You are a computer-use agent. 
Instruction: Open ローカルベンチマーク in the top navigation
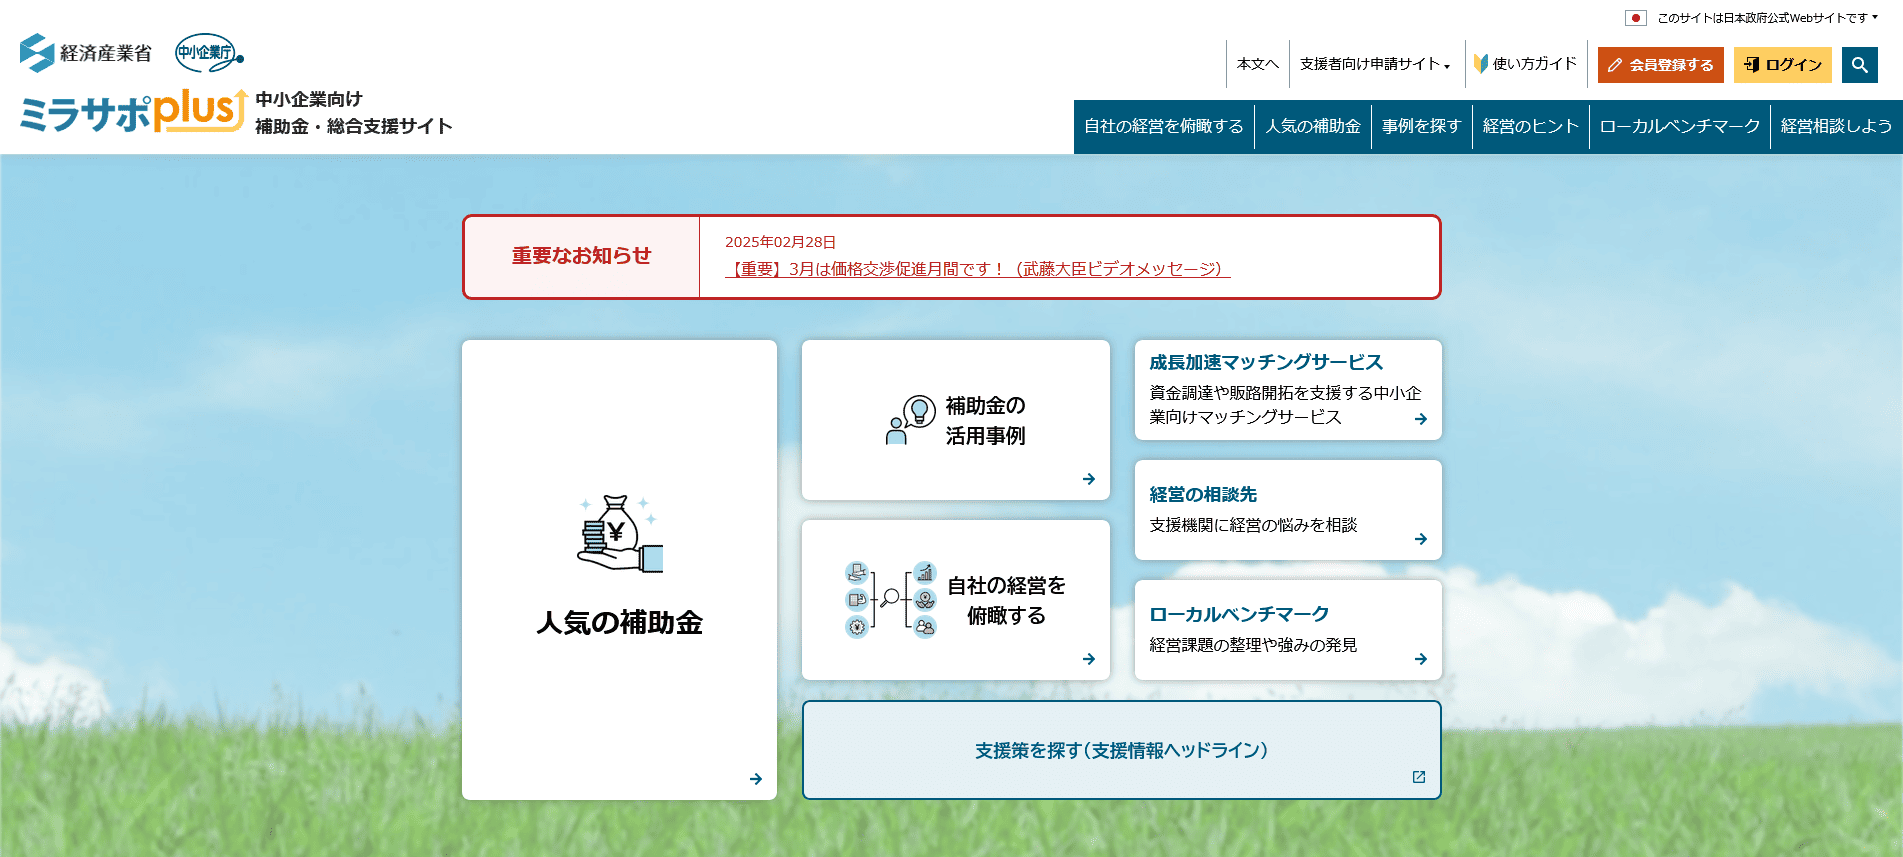(1679, 126)
